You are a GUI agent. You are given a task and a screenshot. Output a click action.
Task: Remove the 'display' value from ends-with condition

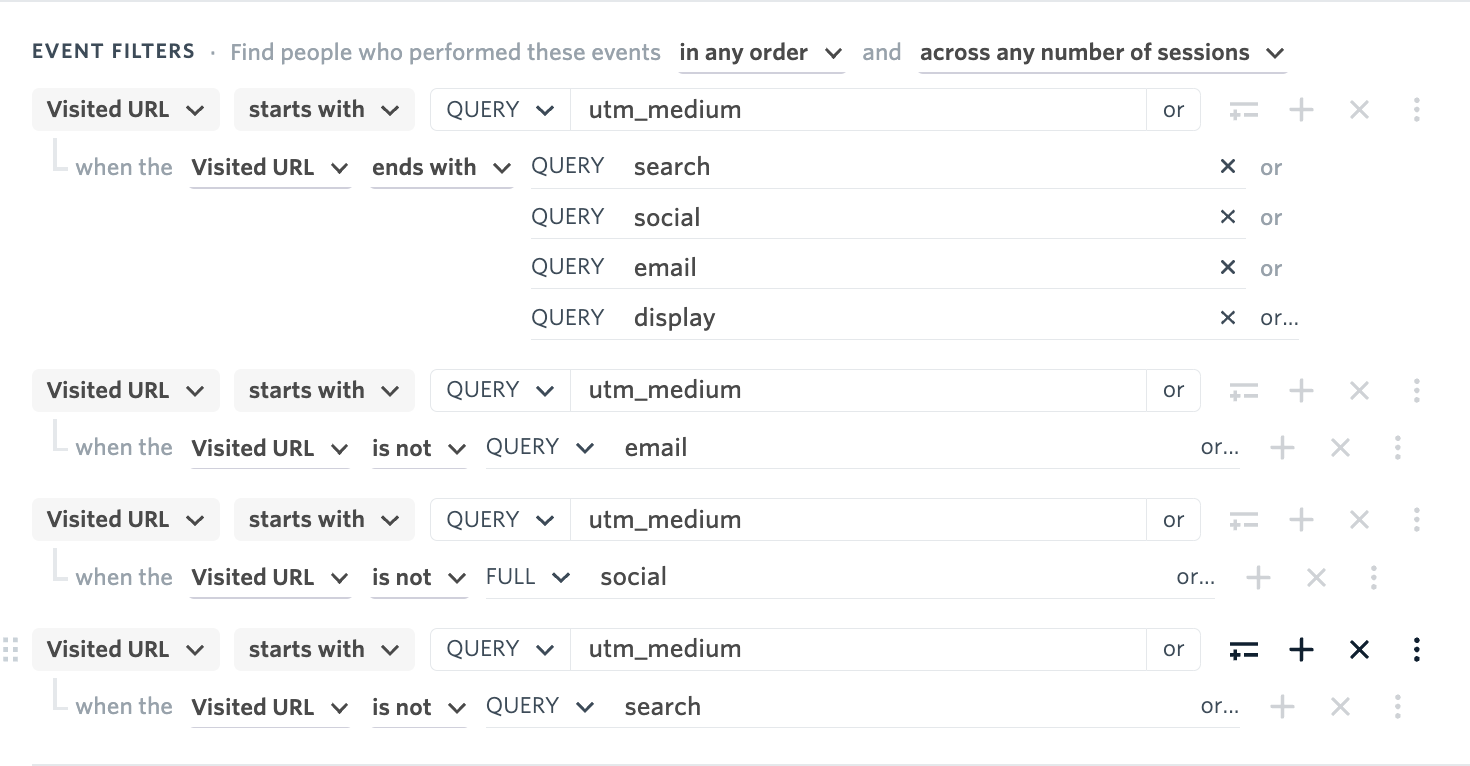(1228, 318)
